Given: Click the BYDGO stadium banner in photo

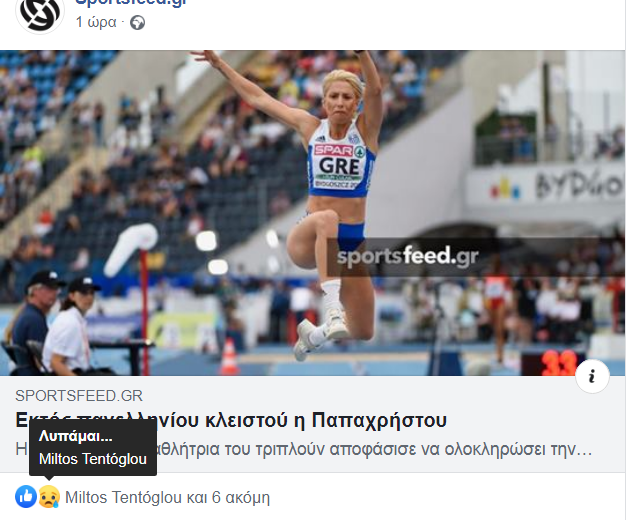Looking at the screenshot, I should click(x=577, y=185).
